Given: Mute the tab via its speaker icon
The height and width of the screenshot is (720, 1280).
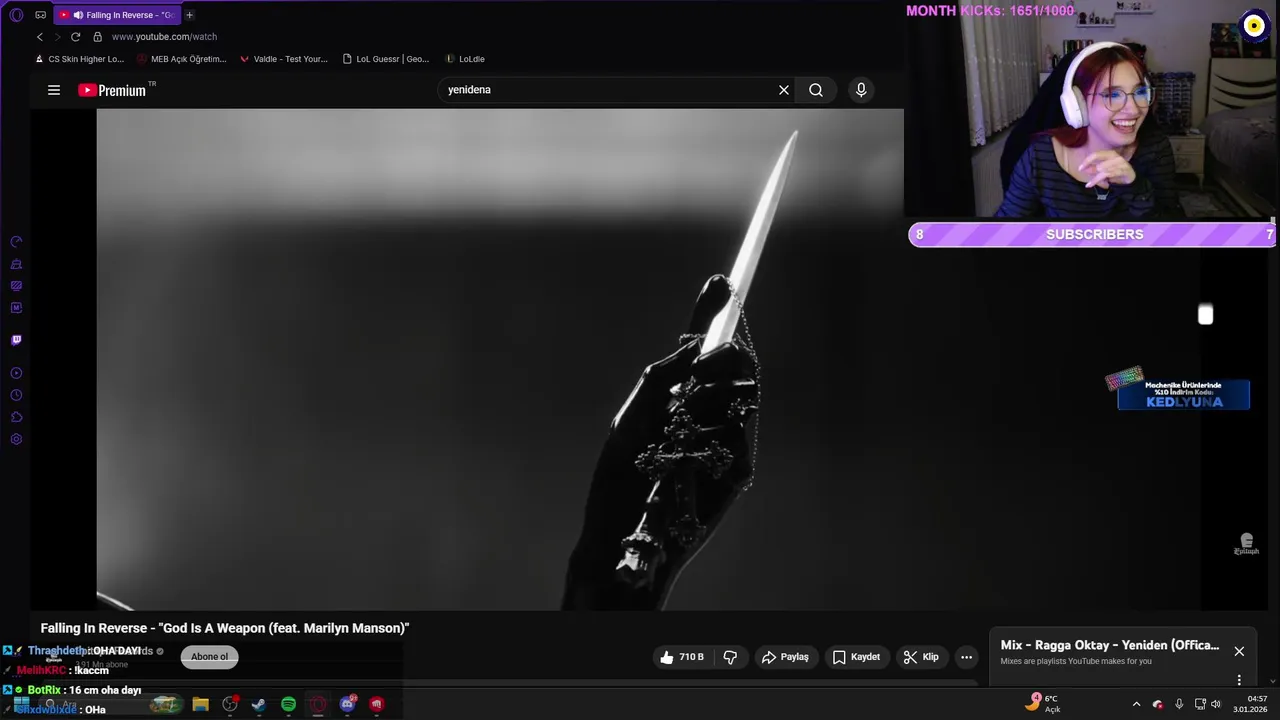Looking at the screenshot, I should pyautogui.click(x=78, y=15).
